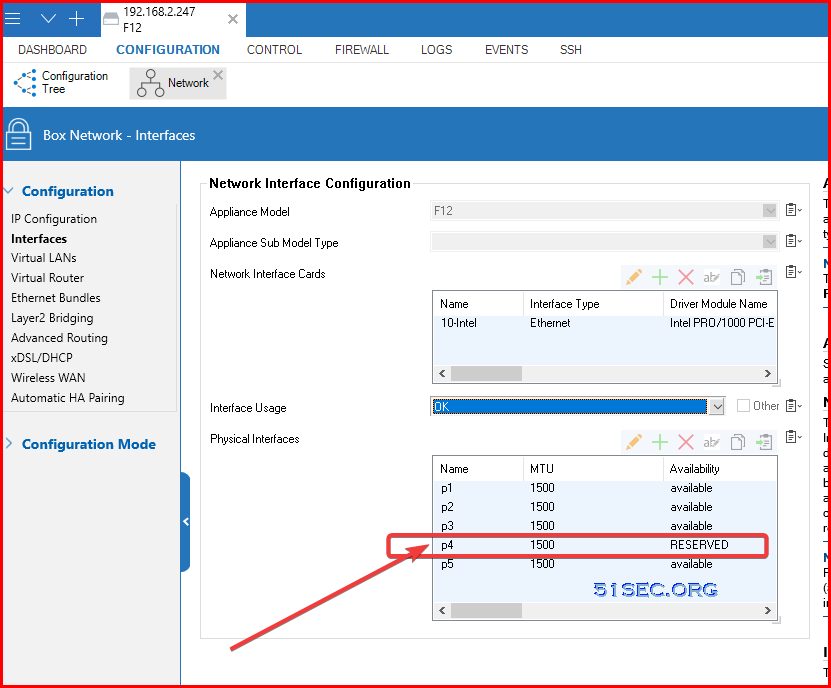Open Appliance Sub Model Type options icon

pos(793,241)
